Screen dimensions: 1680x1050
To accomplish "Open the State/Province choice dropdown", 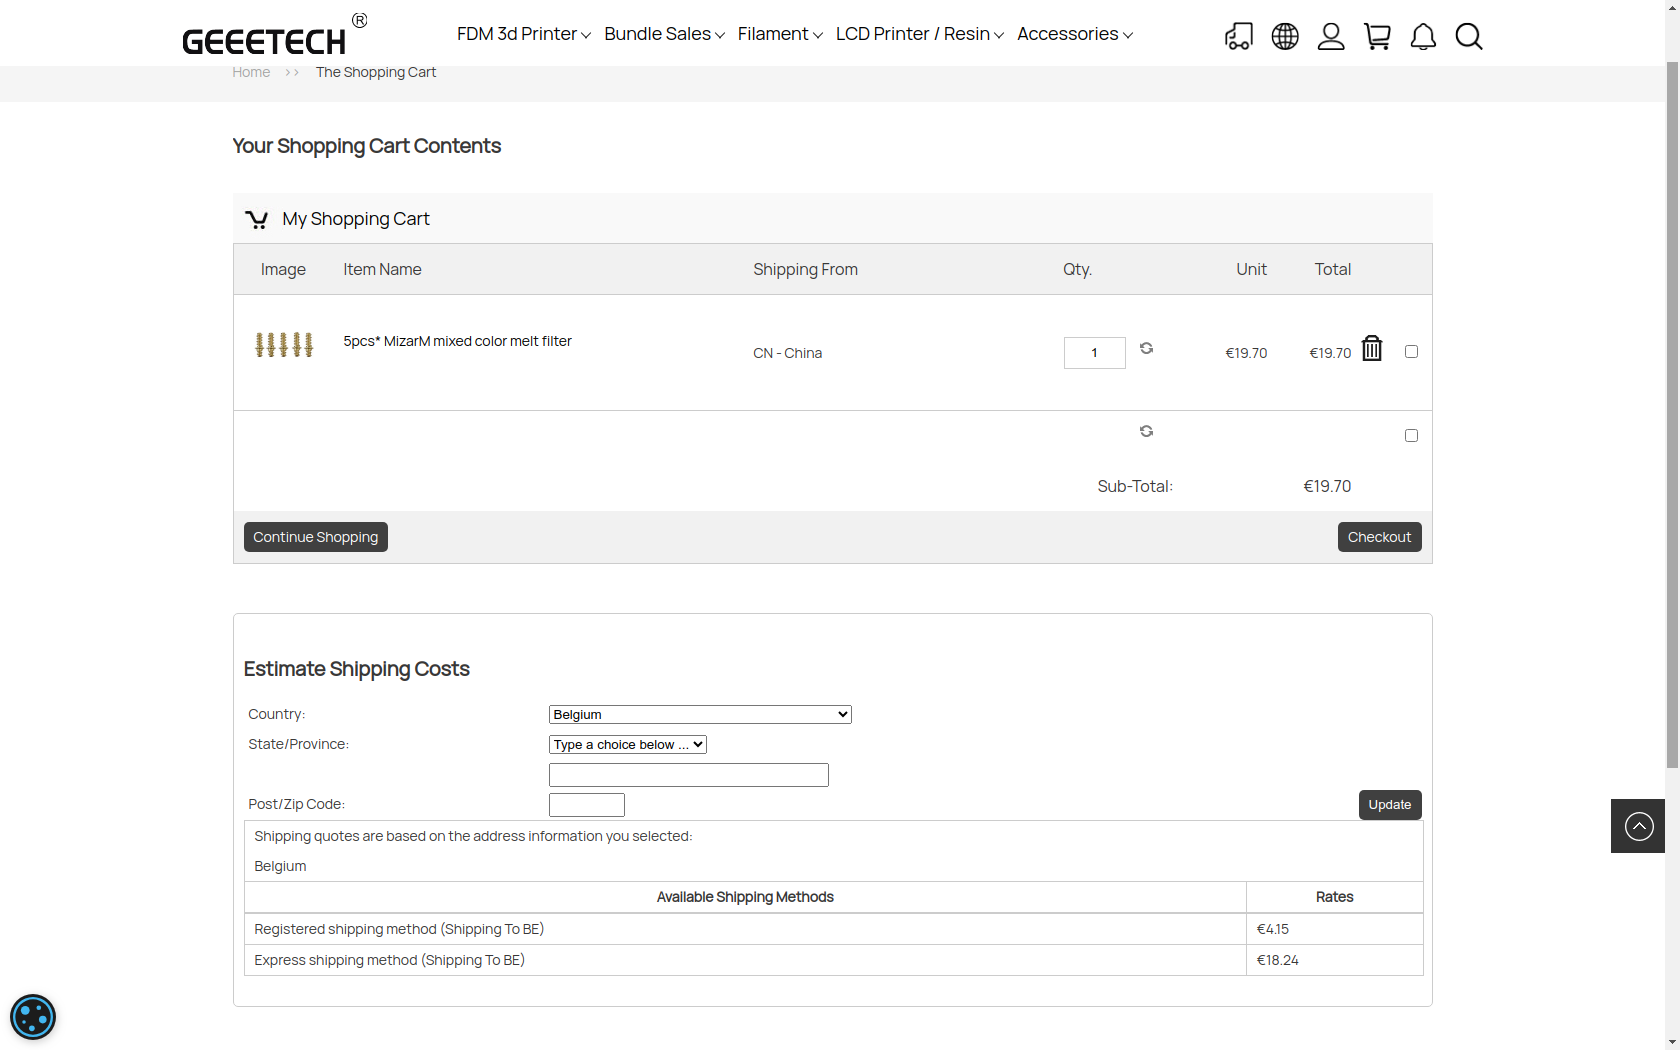I will pos(628,744).
